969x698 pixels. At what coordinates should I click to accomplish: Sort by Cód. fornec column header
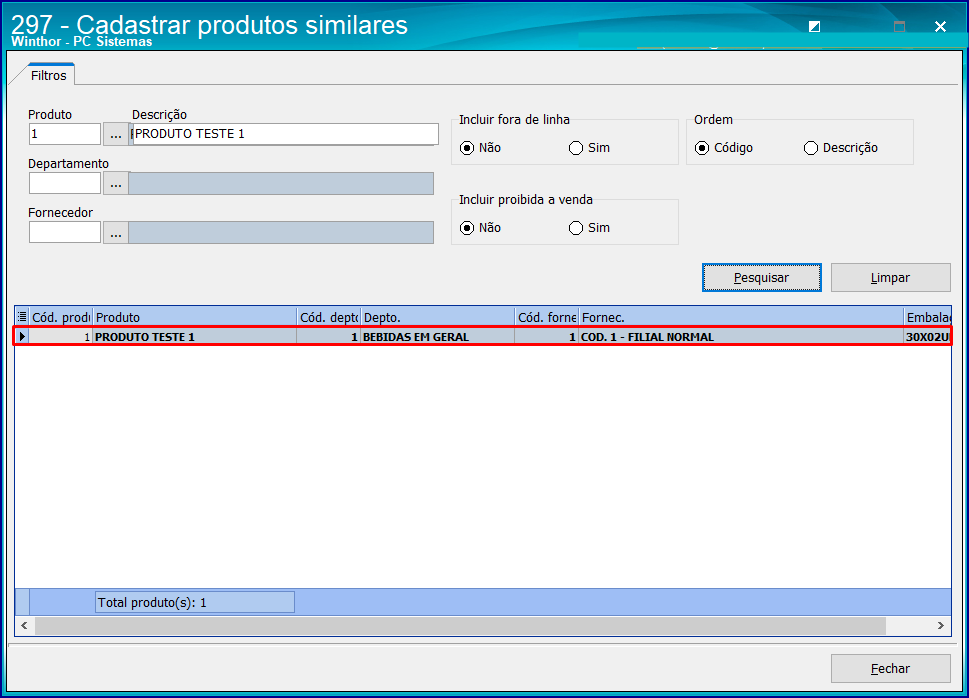[x=547, y=317]
